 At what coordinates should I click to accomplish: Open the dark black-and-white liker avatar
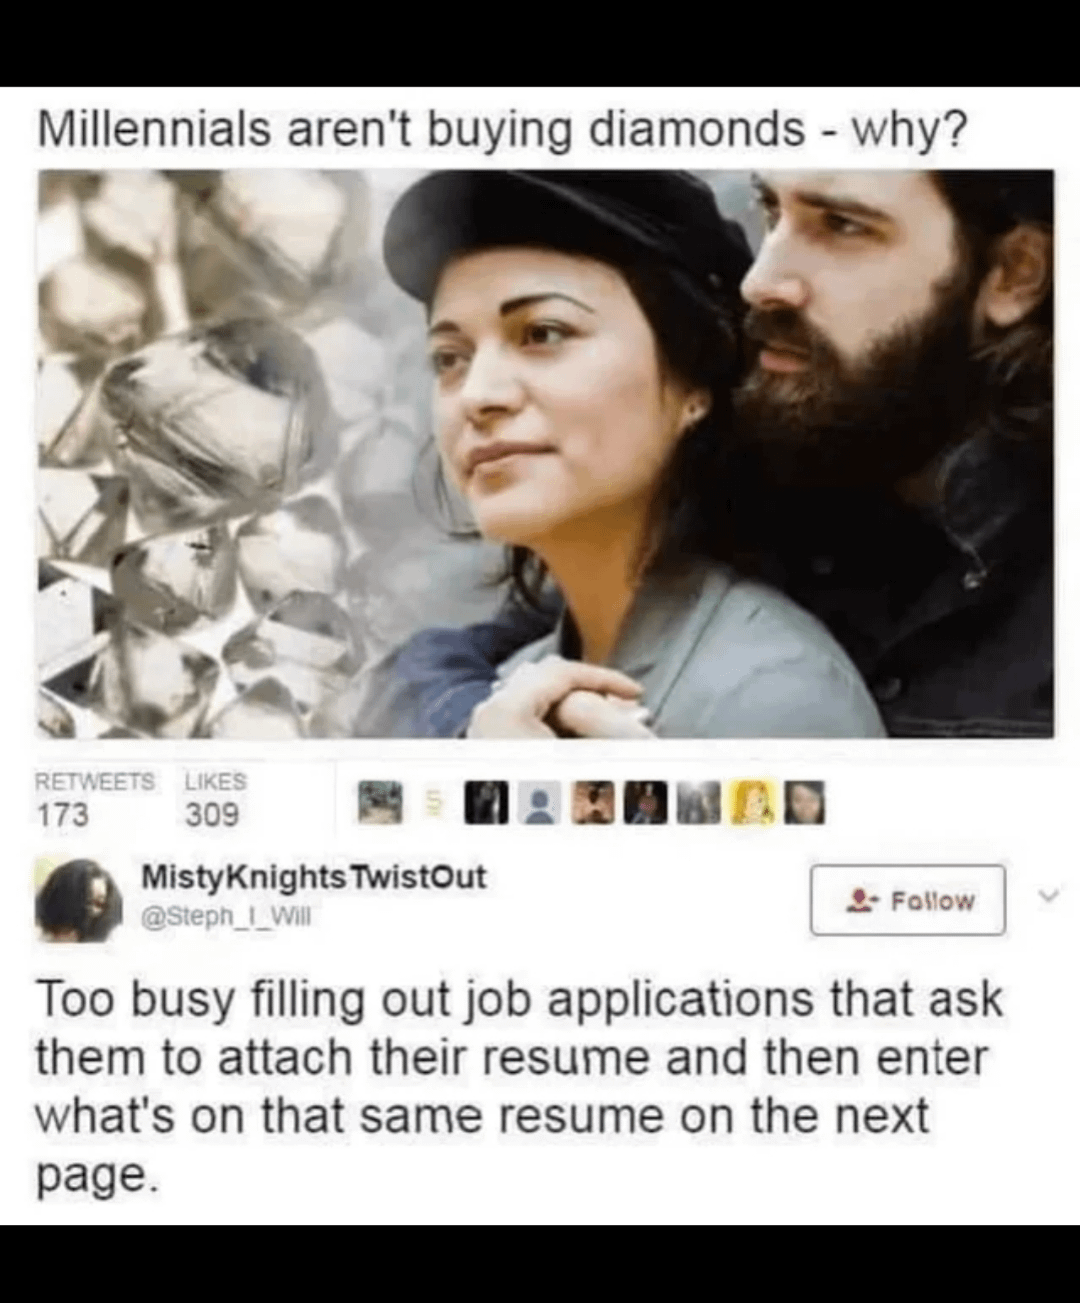coord(487,801)
